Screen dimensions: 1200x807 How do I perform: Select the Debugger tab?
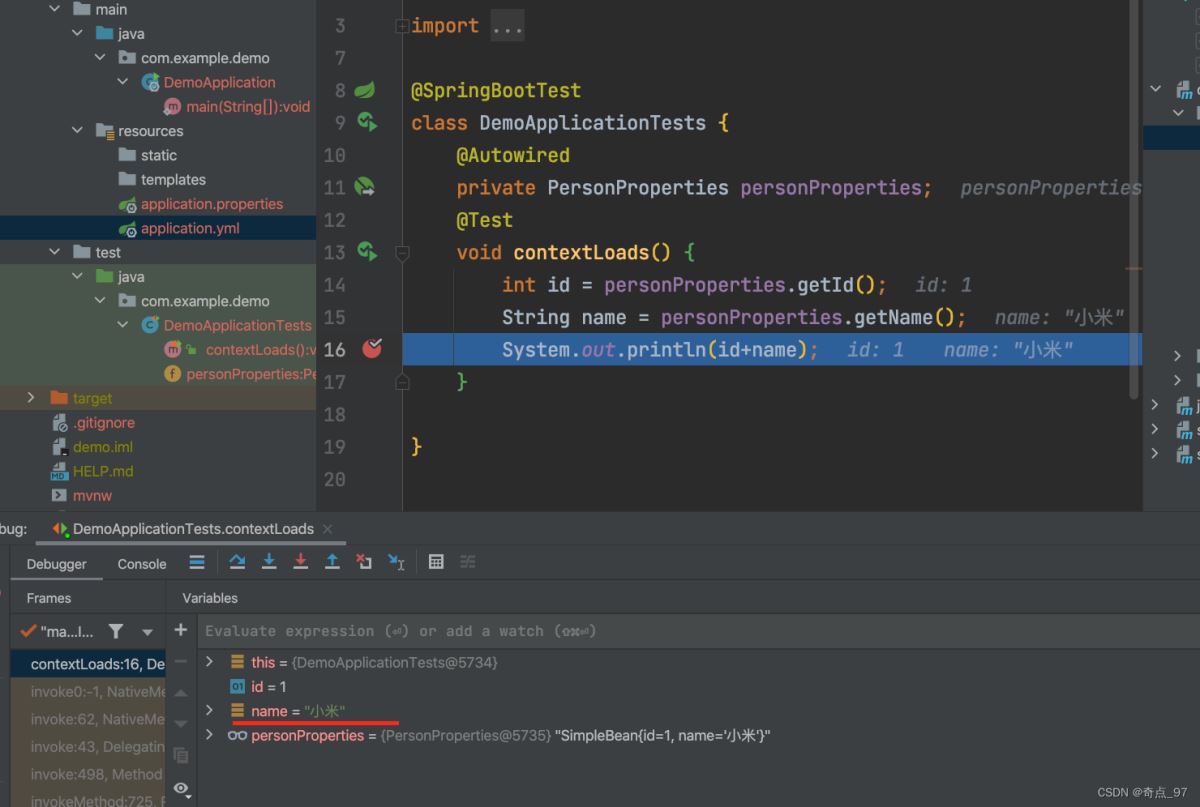(x=57, y=564)
